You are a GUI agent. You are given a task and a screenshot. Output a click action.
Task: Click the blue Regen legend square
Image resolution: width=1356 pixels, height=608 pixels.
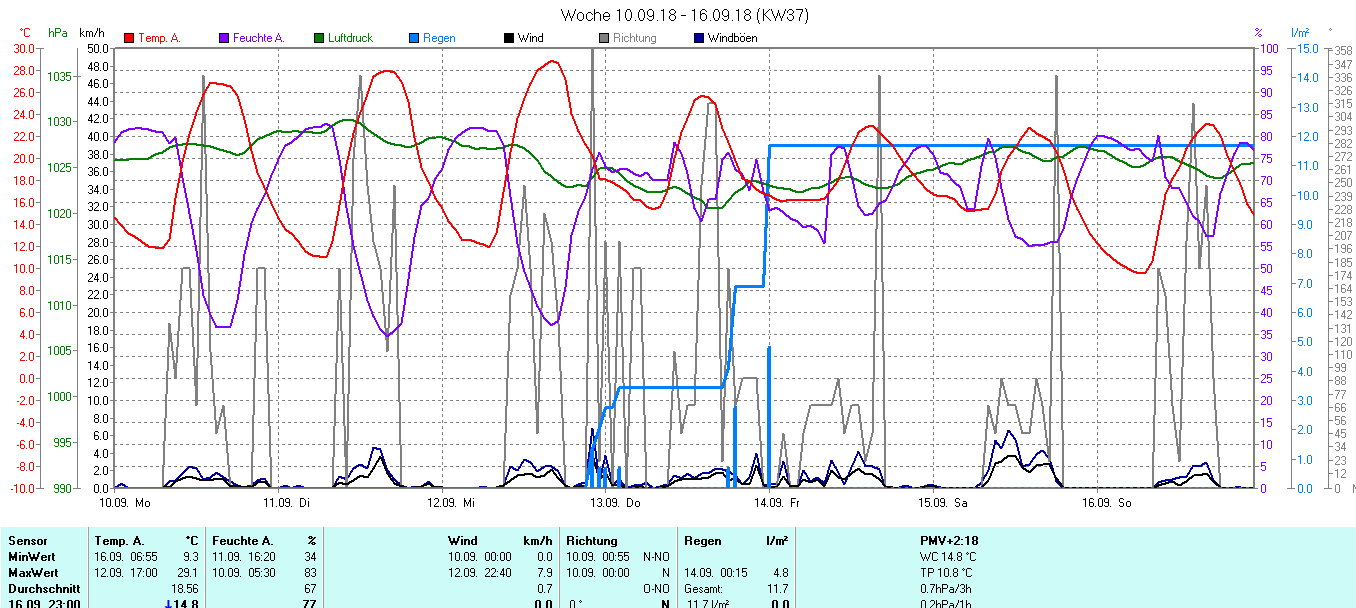[415, 38]
